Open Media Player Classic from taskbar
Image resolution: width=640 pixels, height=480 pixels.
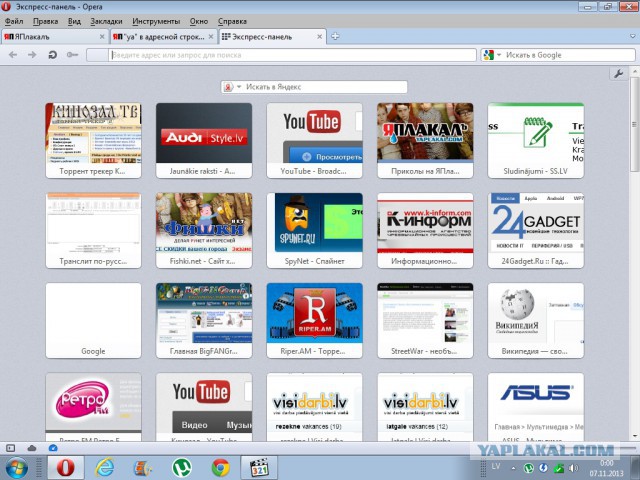(259, 468)
